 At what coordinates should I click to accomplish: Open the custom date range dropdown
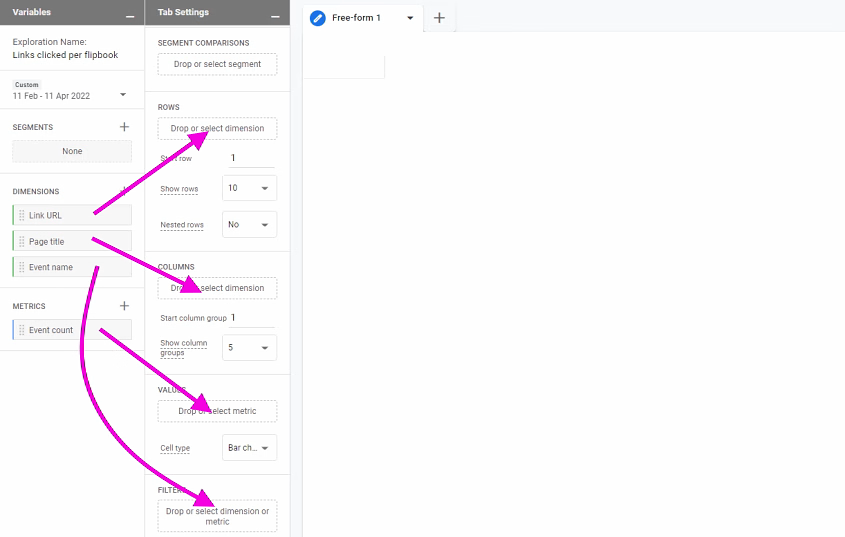[x=123, y=95]
